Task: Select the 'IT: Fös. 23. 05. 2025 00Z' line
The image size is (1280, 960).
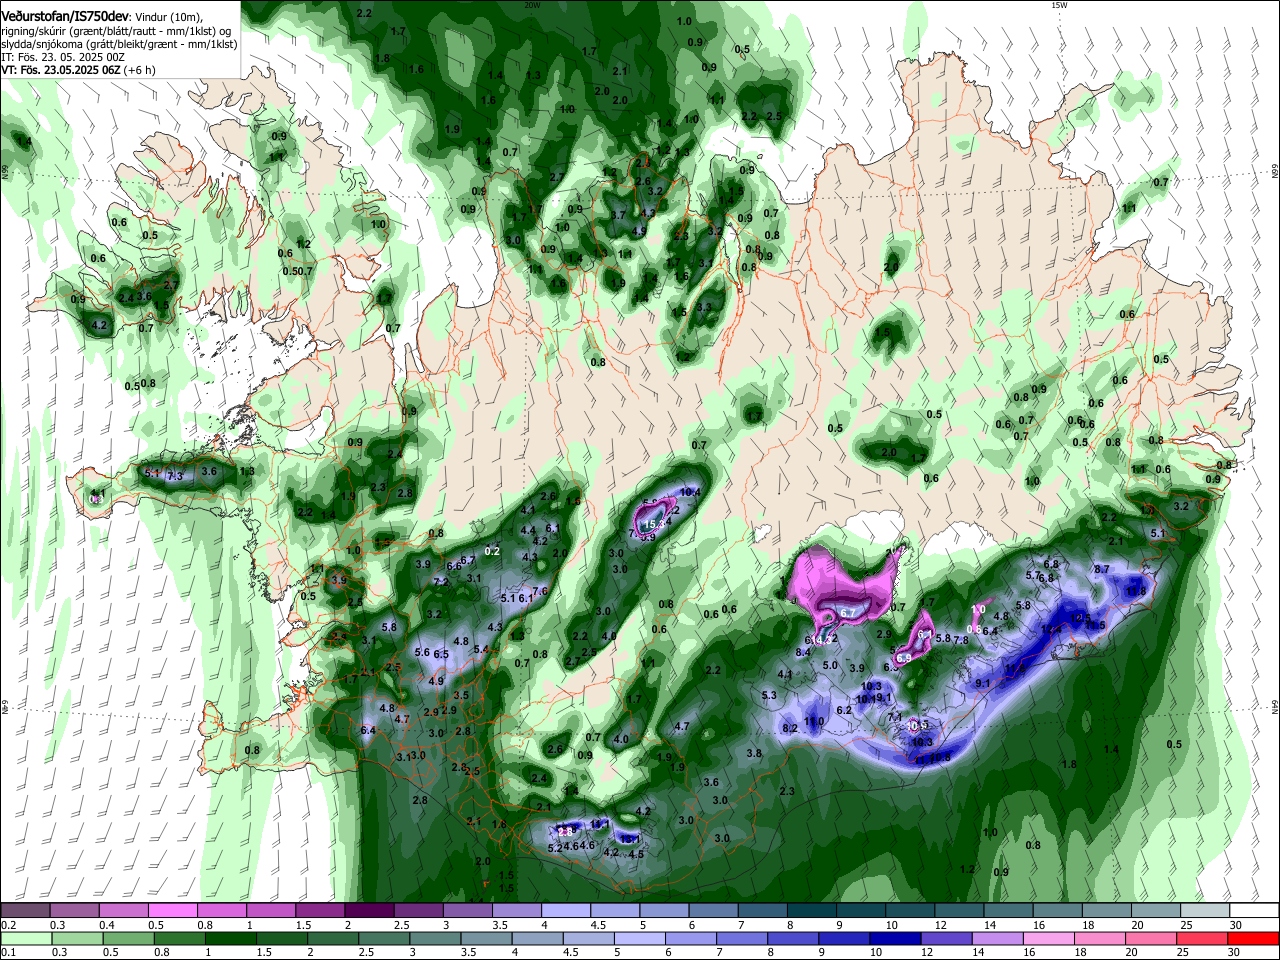Action: click(x=63, y=58)
